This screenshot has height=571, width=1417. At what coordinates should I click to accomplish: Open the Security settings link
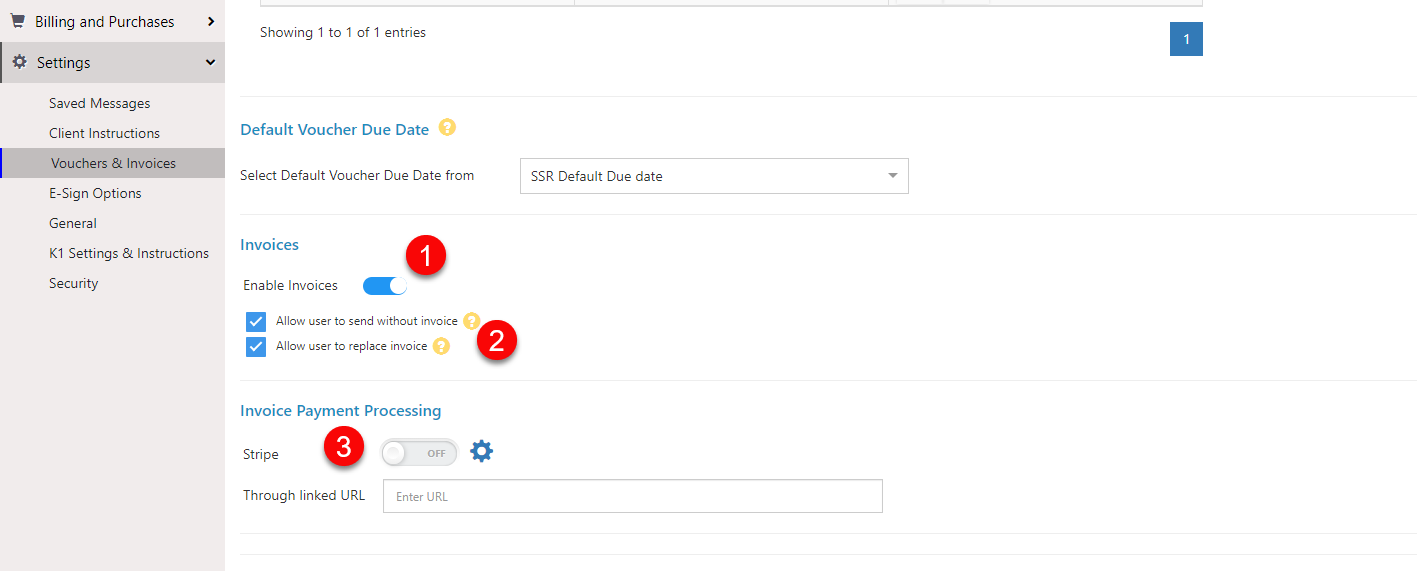coord(74,283)
